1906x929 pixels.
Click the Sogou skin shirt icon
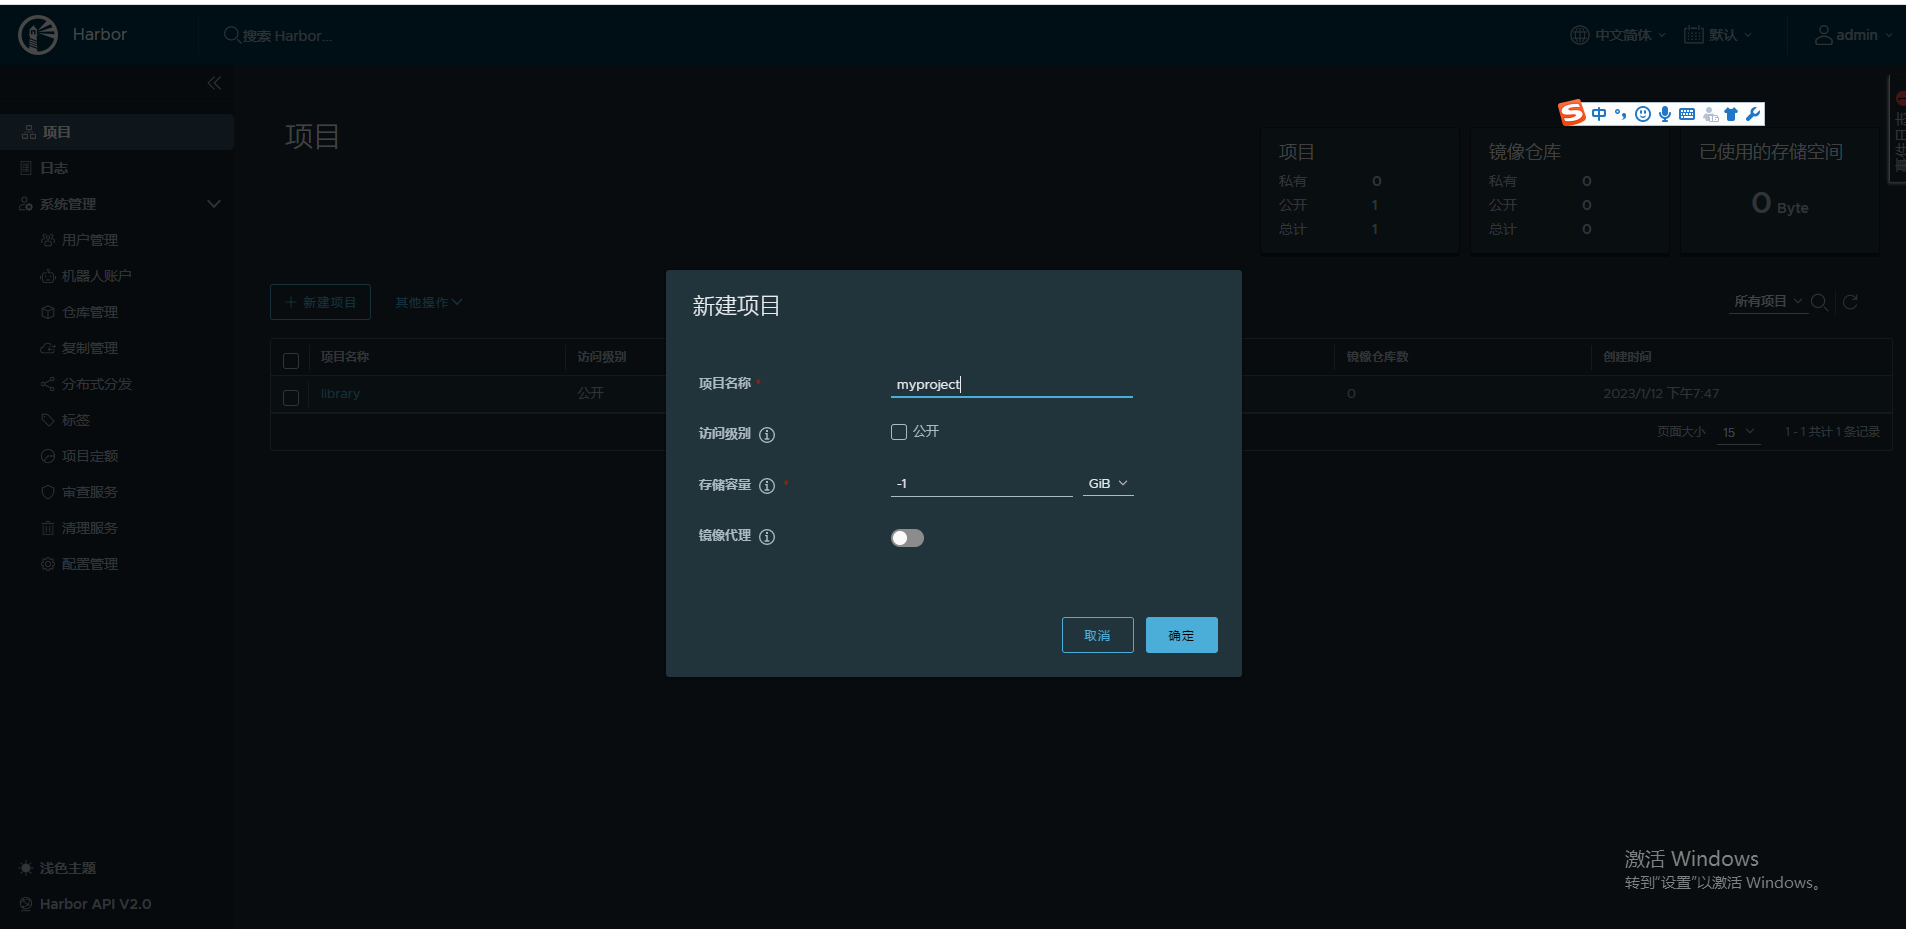pos(1731,114)
